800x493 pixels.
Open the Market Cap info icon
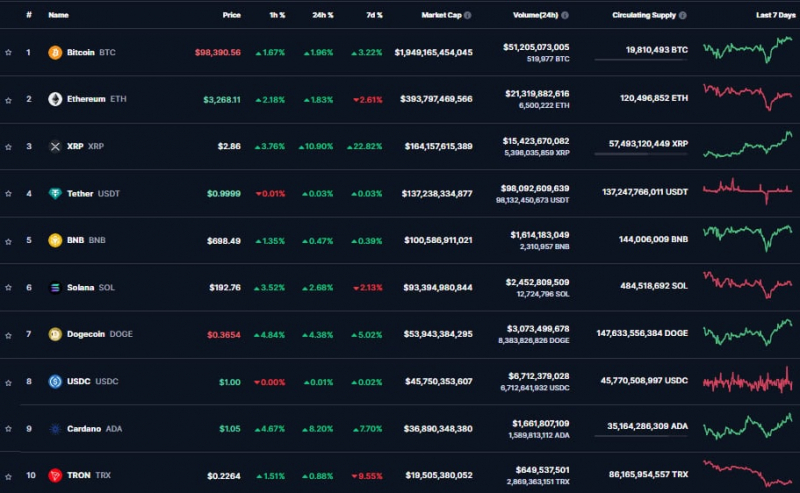tap(468, 15)
